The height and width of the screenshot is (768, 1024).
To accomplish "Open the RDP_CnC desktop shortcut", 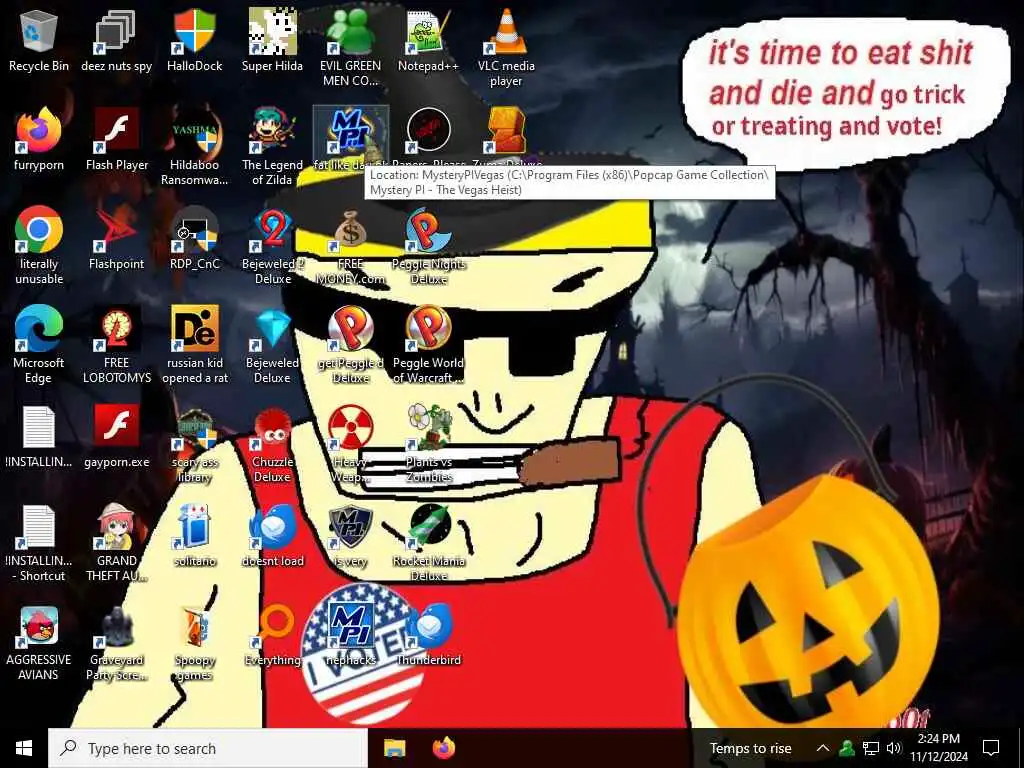I will (195, 238).
